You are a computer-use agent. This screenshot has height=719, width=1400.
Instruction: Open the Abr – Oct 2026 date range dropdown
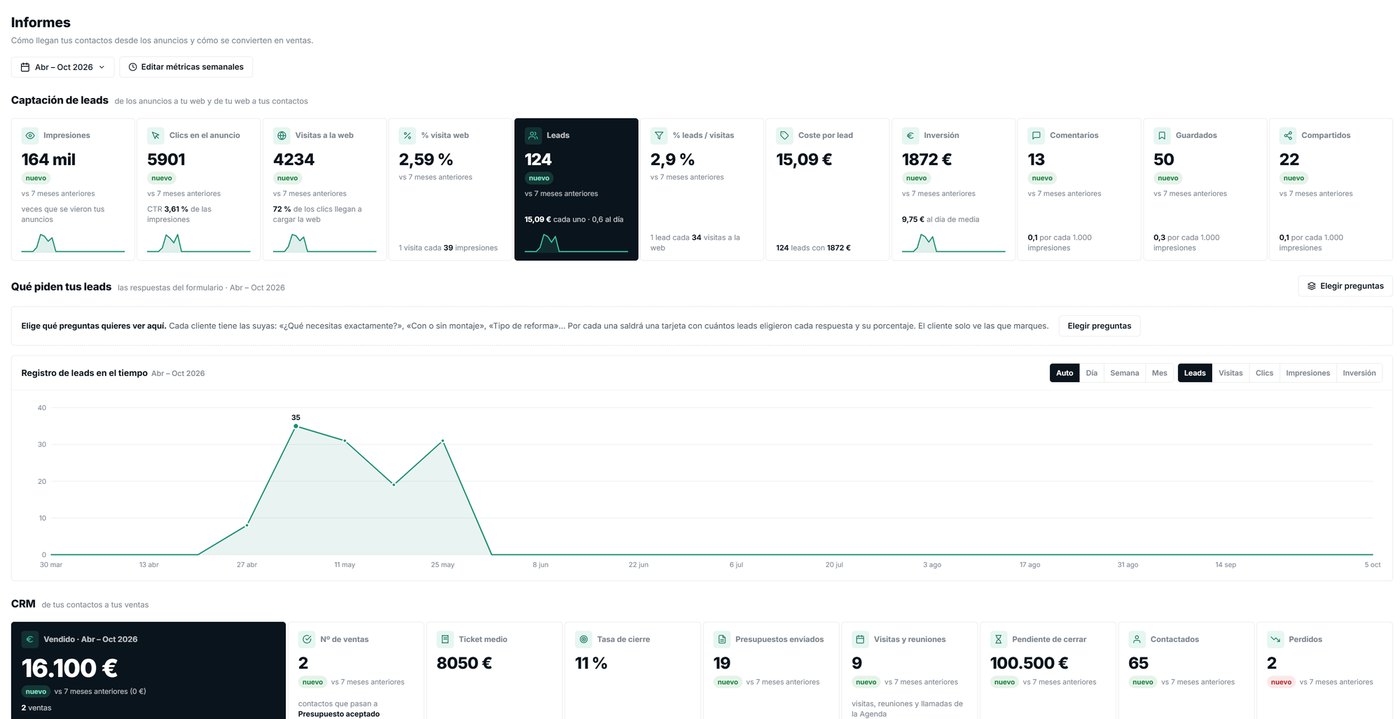click(63, 67)
